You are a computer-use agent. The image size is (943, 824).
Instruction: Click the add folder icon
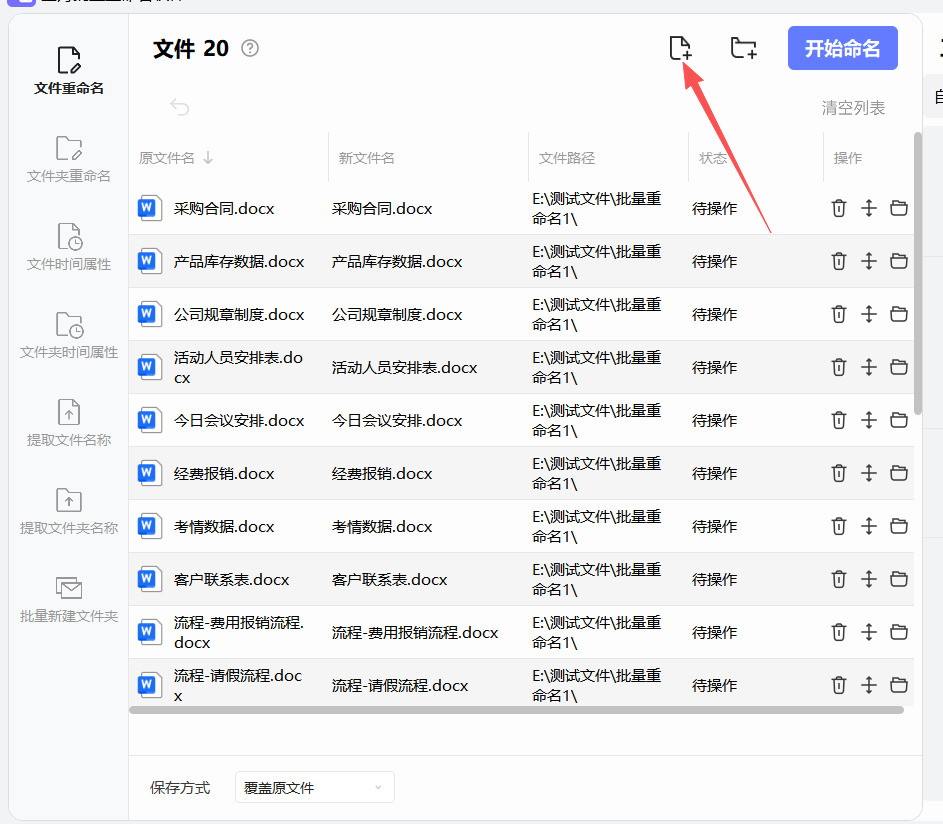pyautogui.click(x=743, y=48)
